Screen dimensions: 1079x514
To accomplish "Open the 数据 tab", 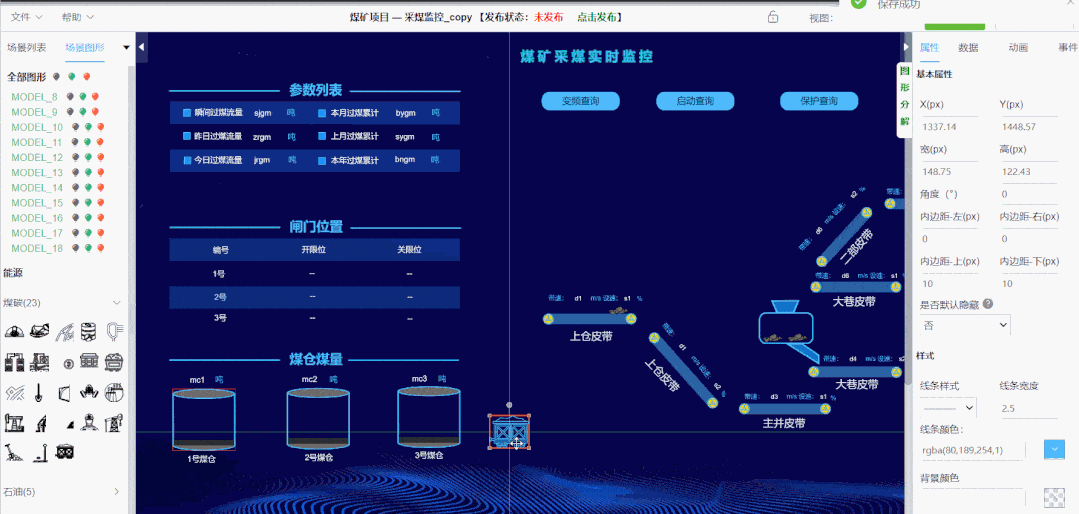I will coord(968,47).
